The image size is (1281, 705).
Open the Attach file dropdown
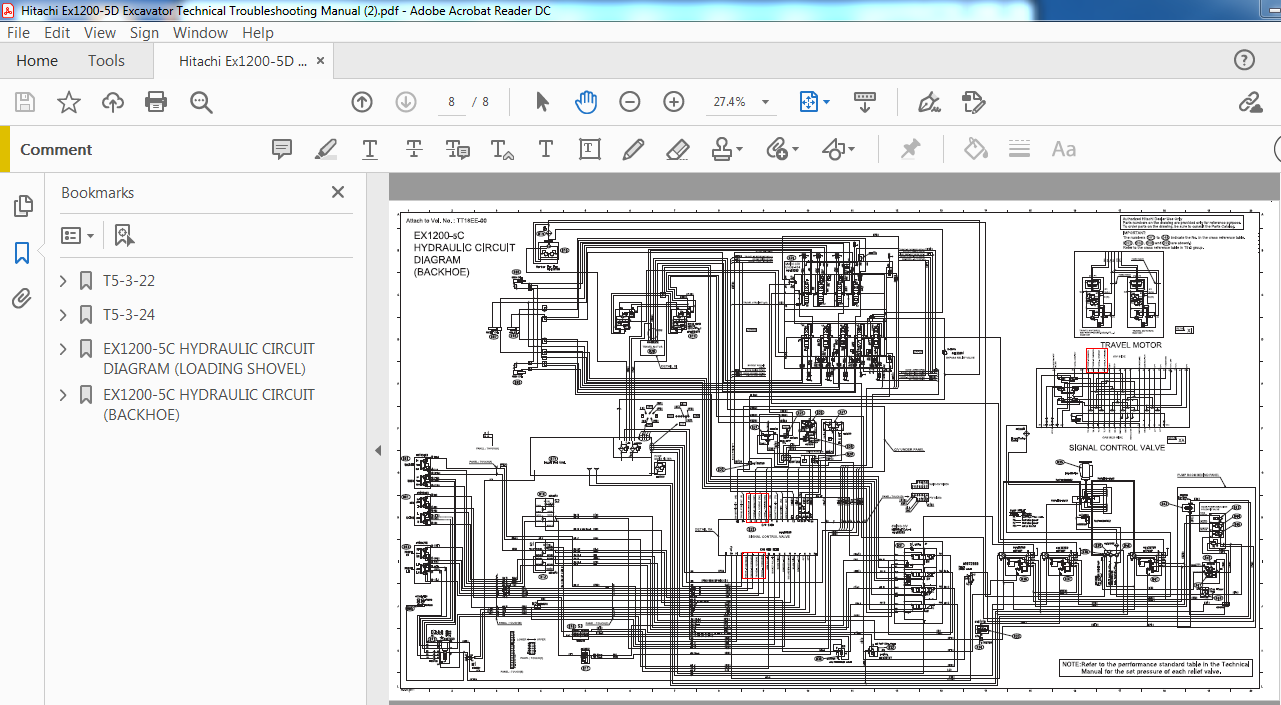tap(782, 149)
